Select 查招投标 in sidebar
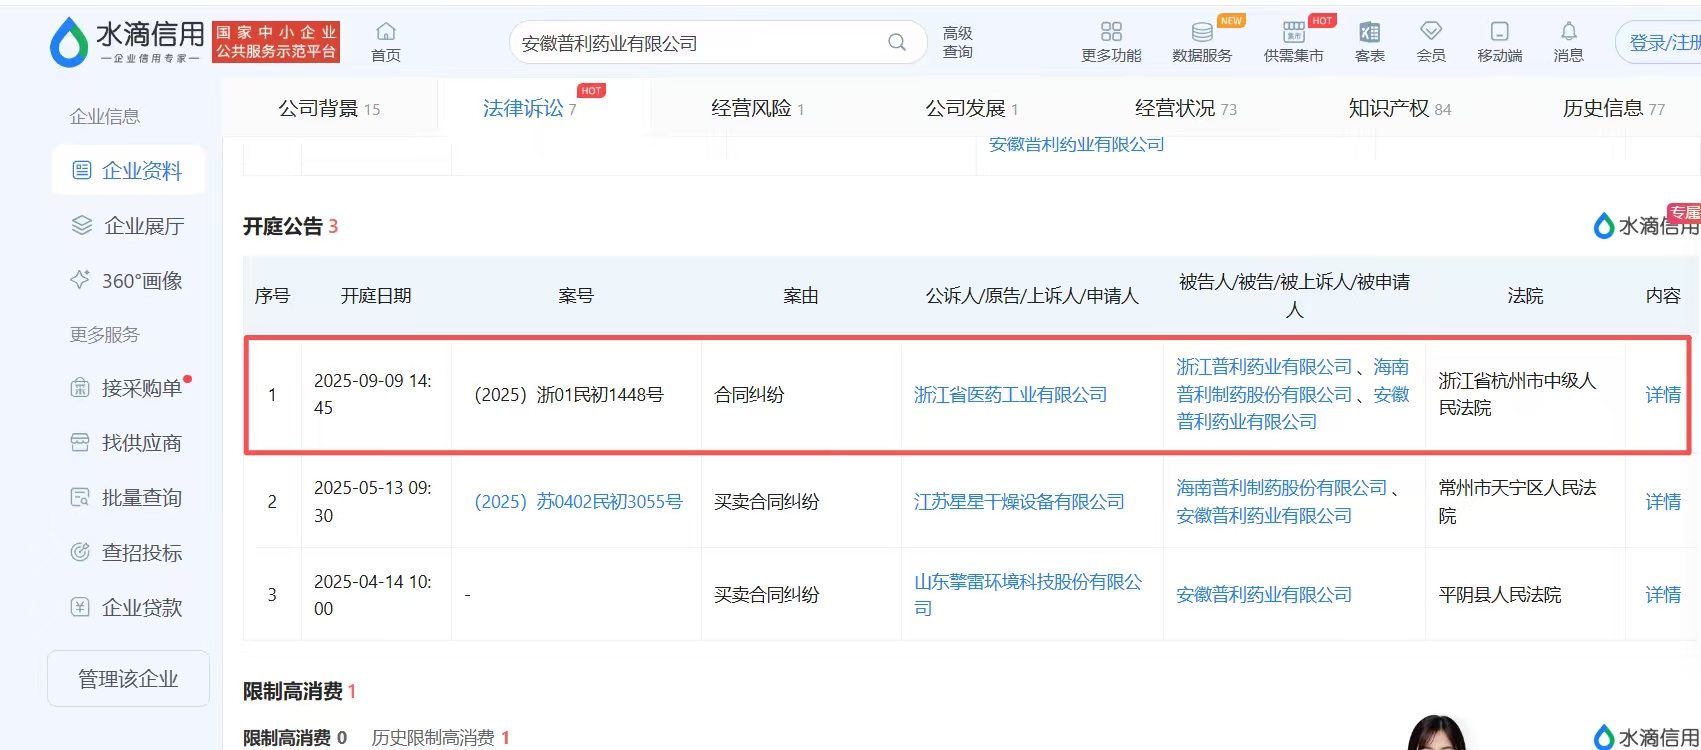 128,553
